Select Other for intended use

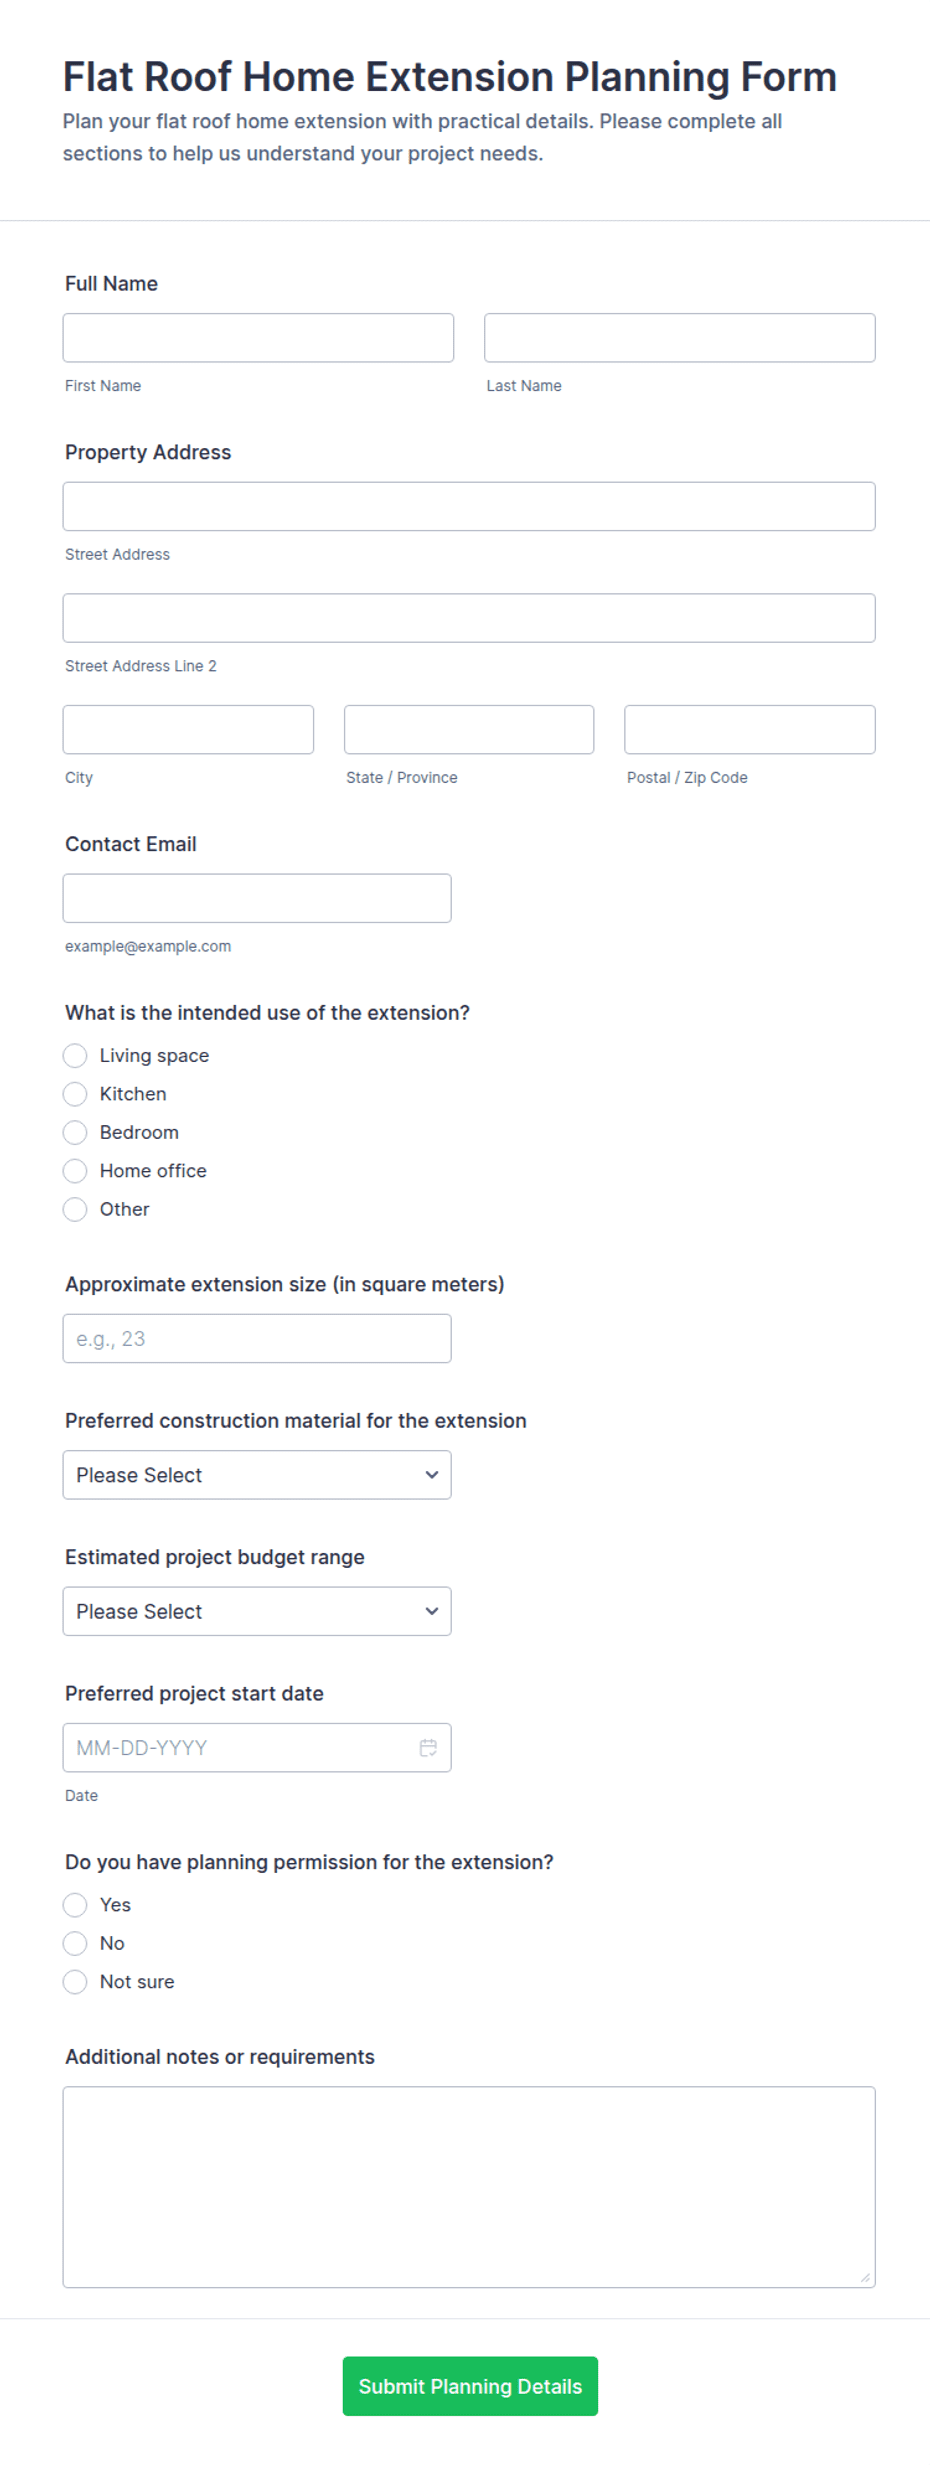(75, 1208)
